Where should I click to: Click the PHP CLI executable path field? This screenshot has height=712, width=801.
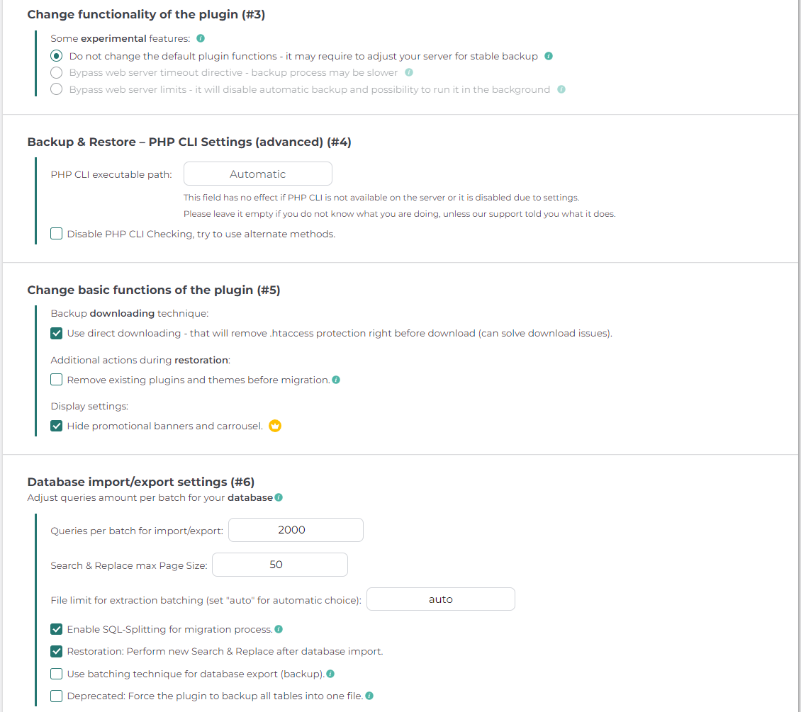(257, 174)
